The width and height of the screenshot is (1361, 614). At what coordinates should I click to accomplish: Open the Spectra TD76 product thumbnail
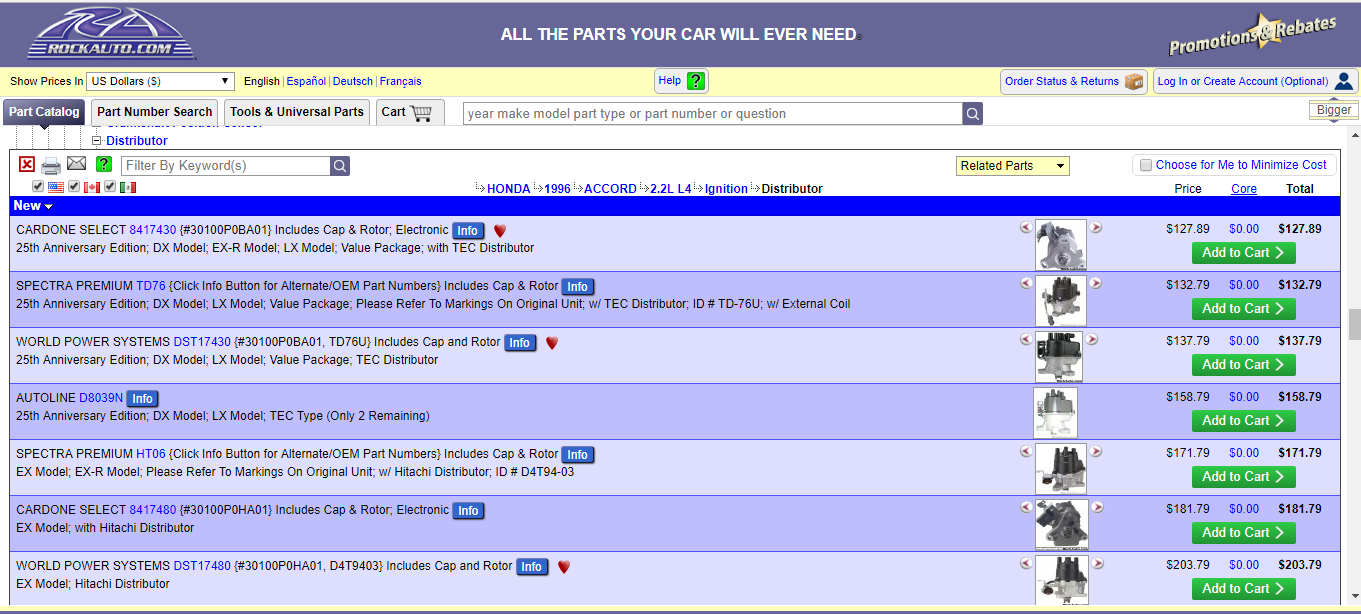(1061, 301)
